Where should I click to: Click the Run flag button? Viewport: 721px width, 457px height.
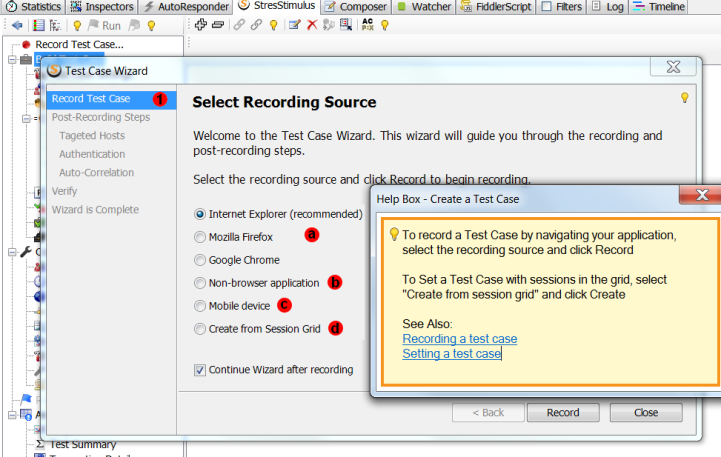tap(104, 26)
